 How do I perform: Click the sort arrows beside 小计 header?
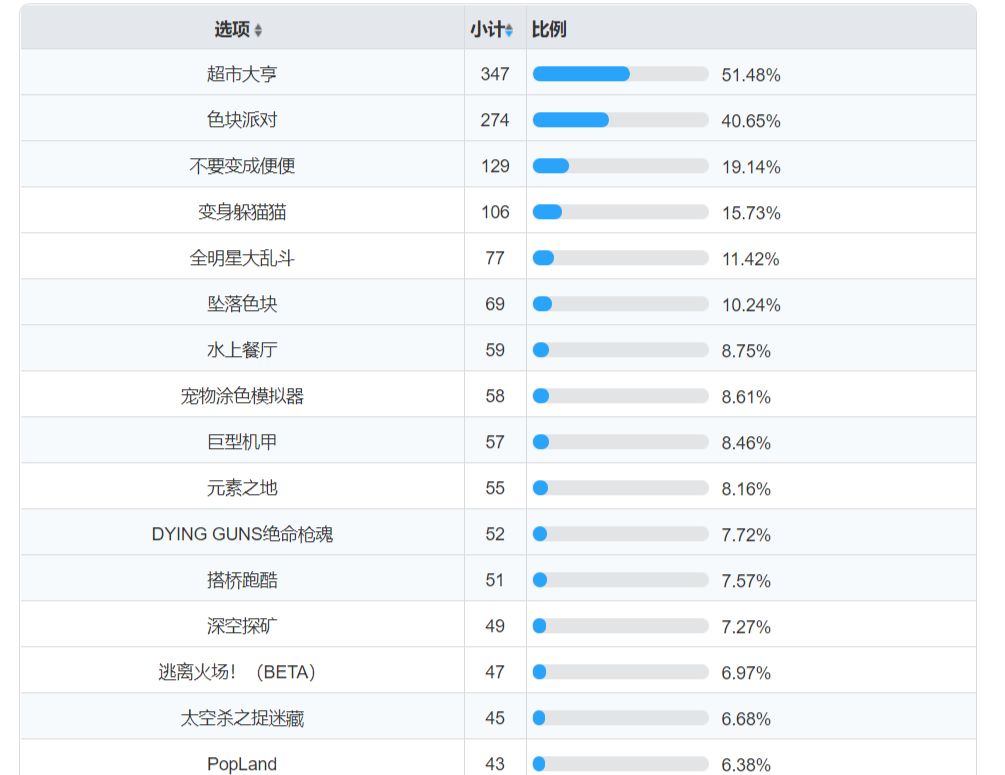tap(509, 31)
